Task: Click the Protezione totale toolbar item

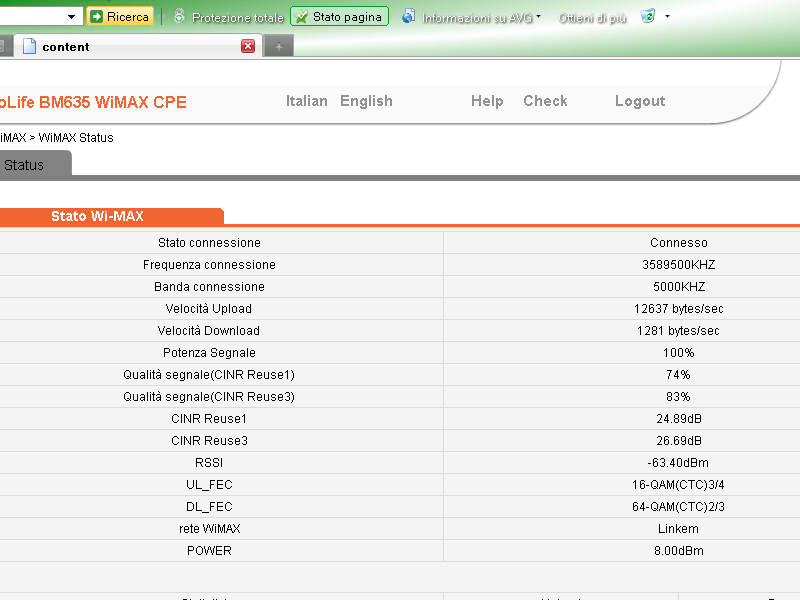Action: coord(229,17)
